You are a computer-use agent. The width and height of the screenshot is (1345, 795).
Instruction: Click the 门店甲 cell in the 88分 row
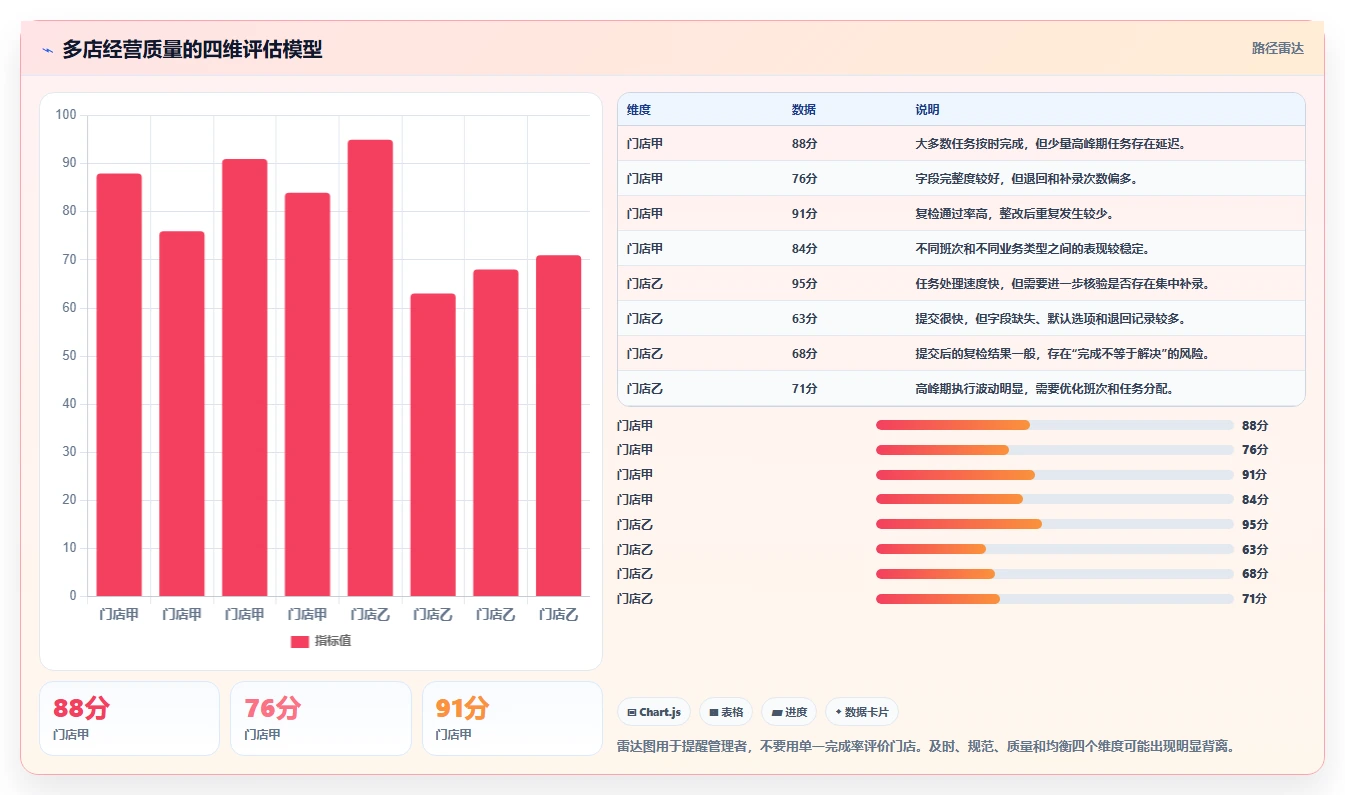(645, 144)
